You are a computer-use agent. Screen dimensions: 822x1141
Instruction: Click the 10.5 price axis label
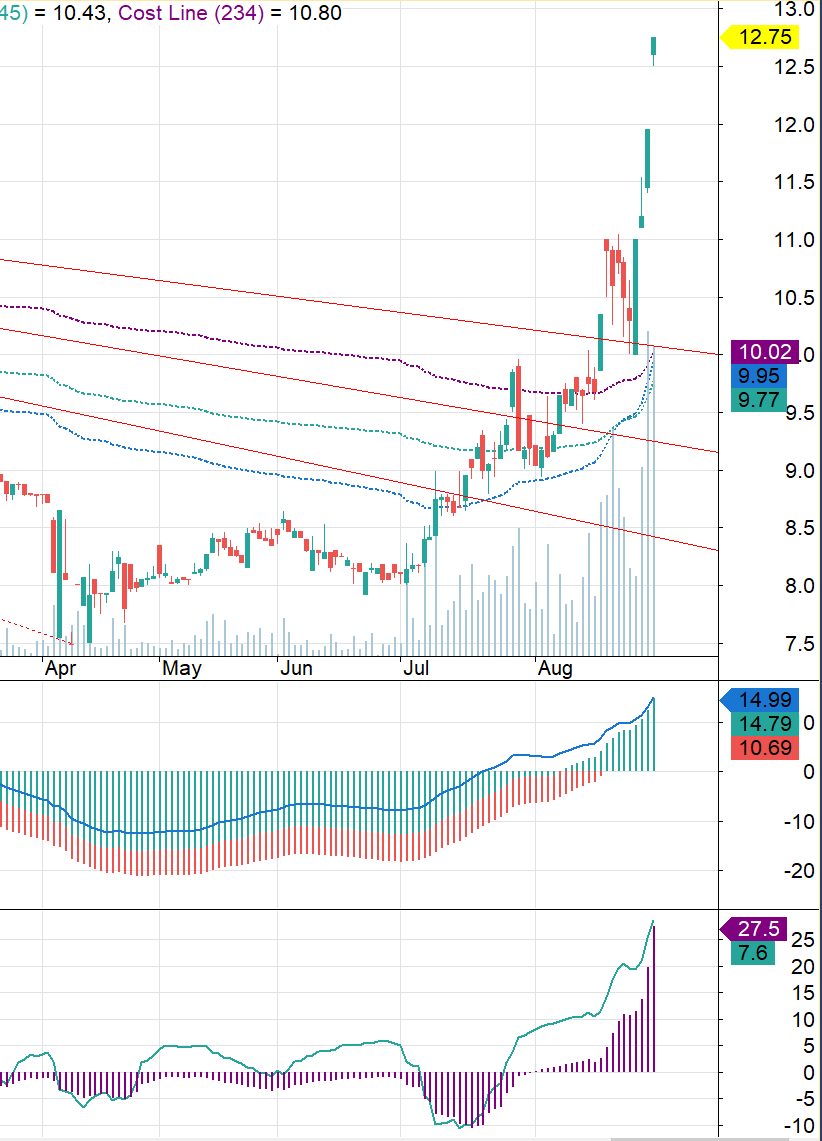[x=794, y=297]
